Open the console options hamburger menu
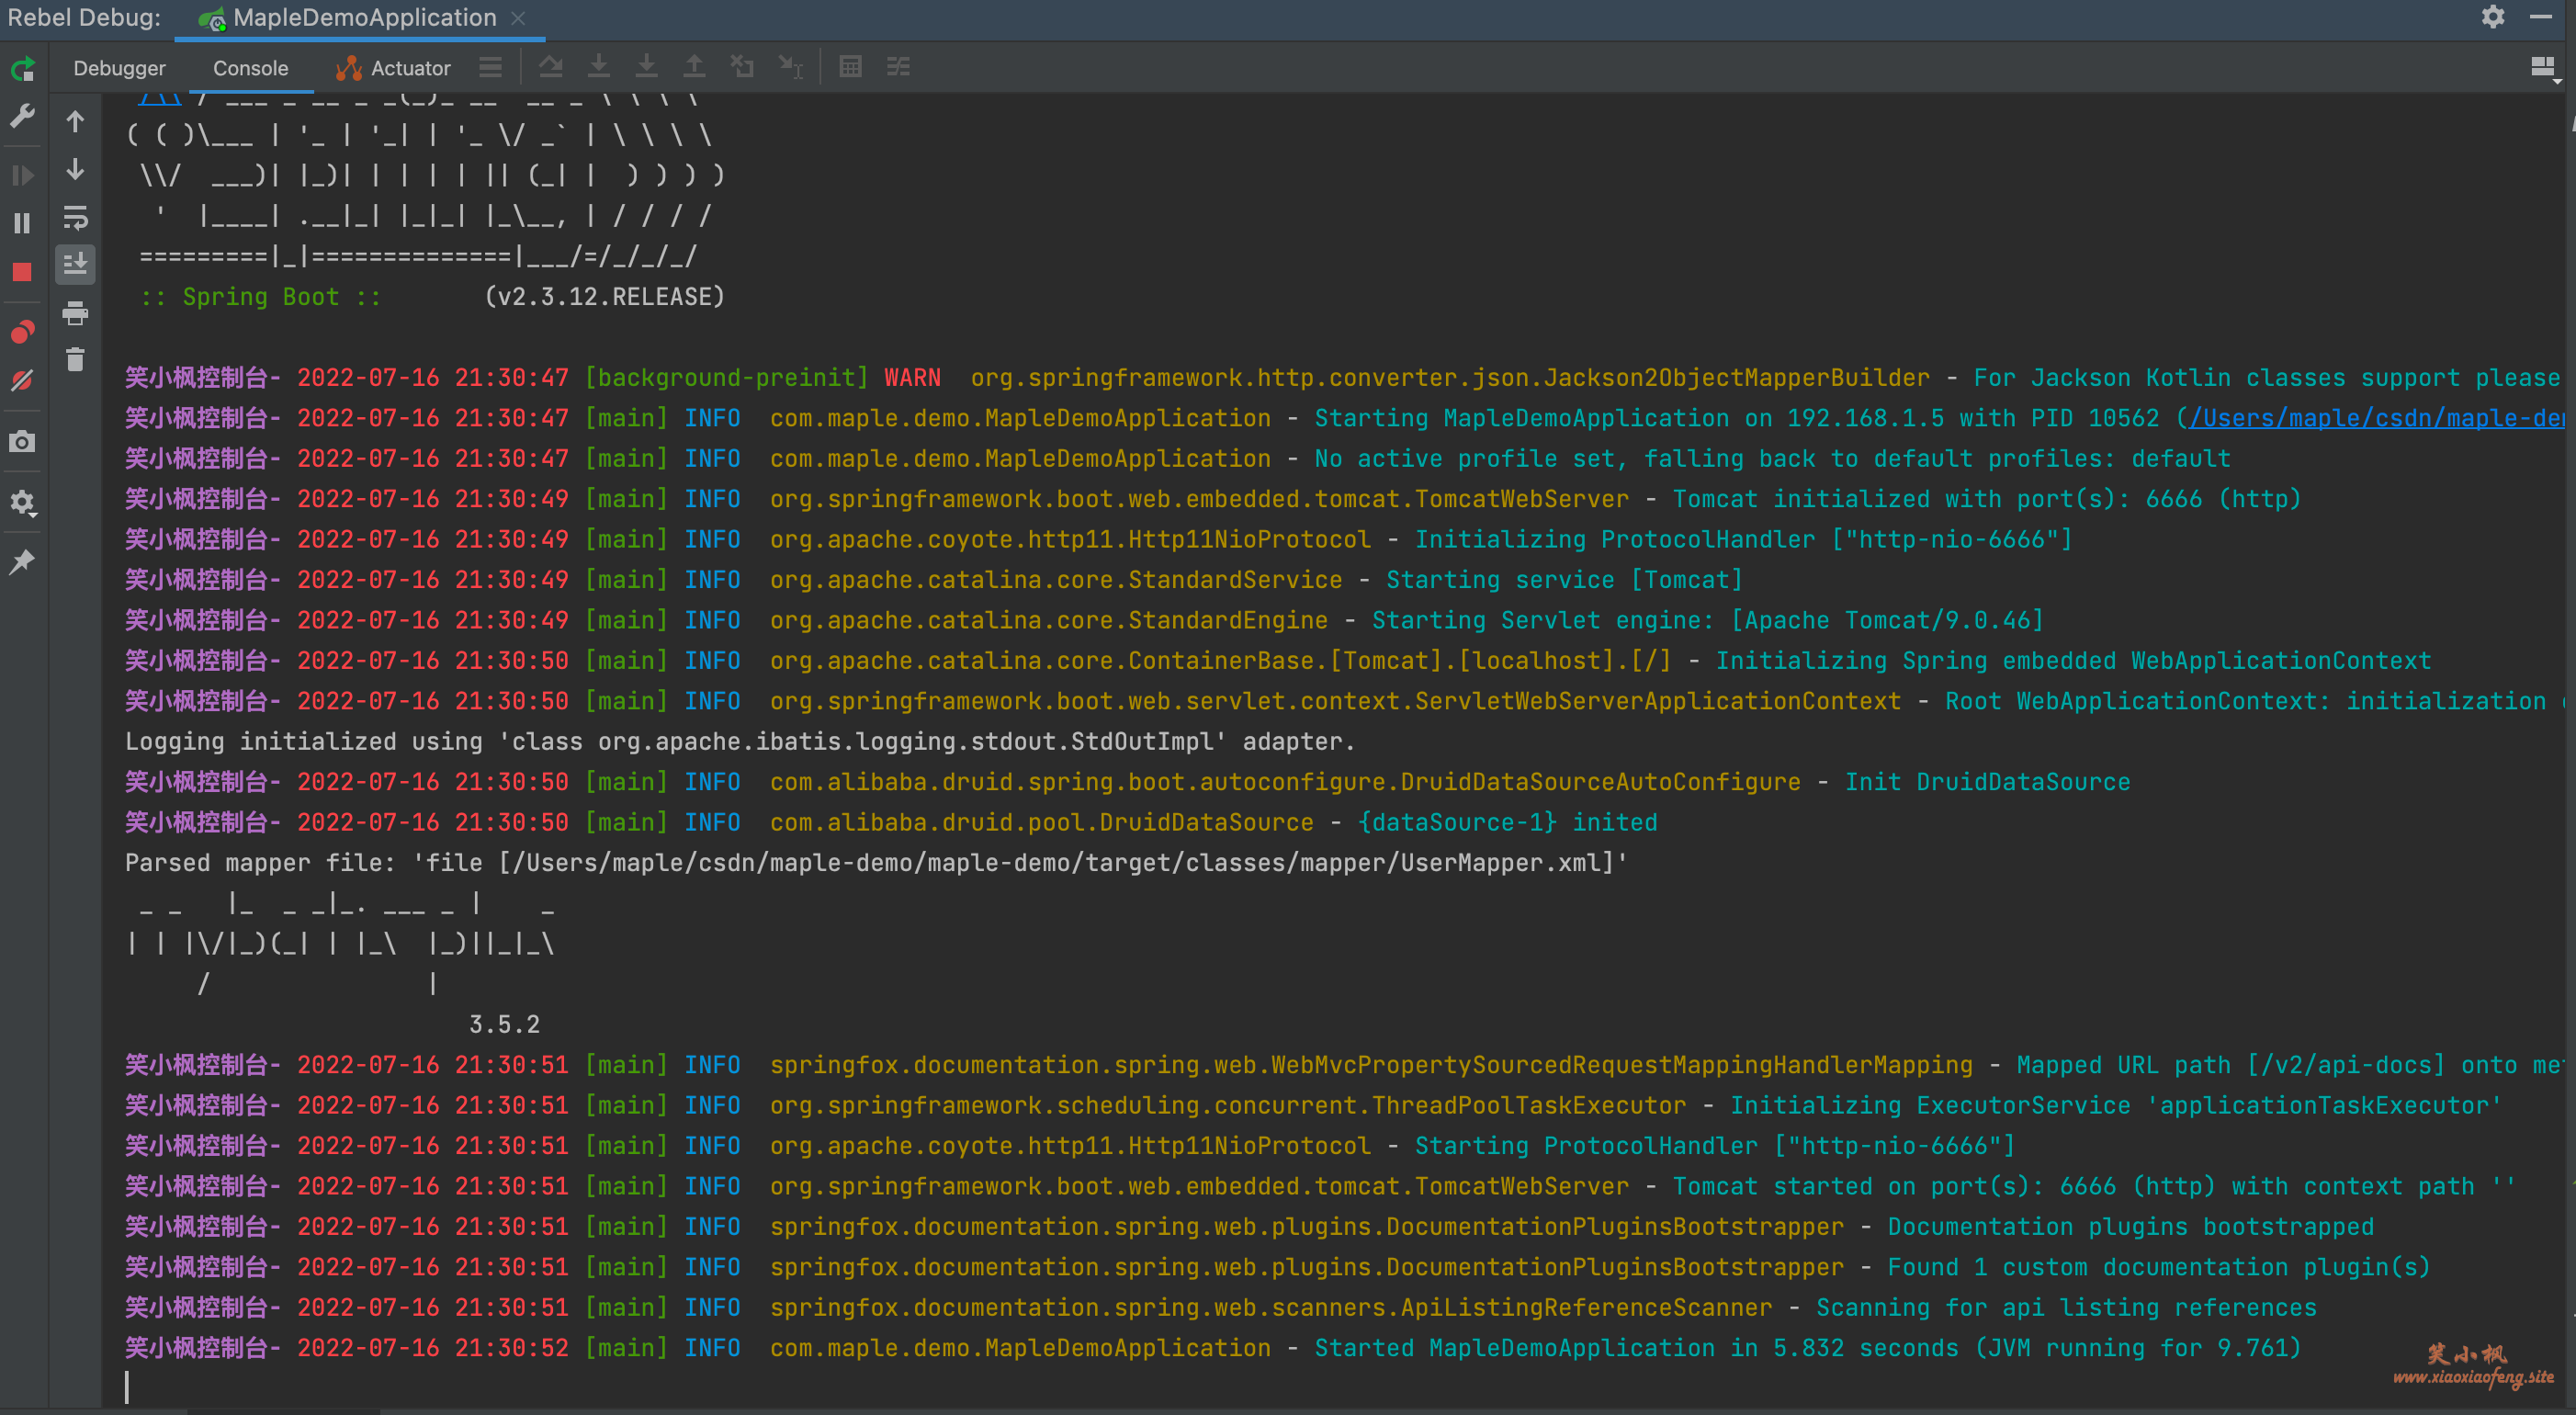 coord(490,67)
